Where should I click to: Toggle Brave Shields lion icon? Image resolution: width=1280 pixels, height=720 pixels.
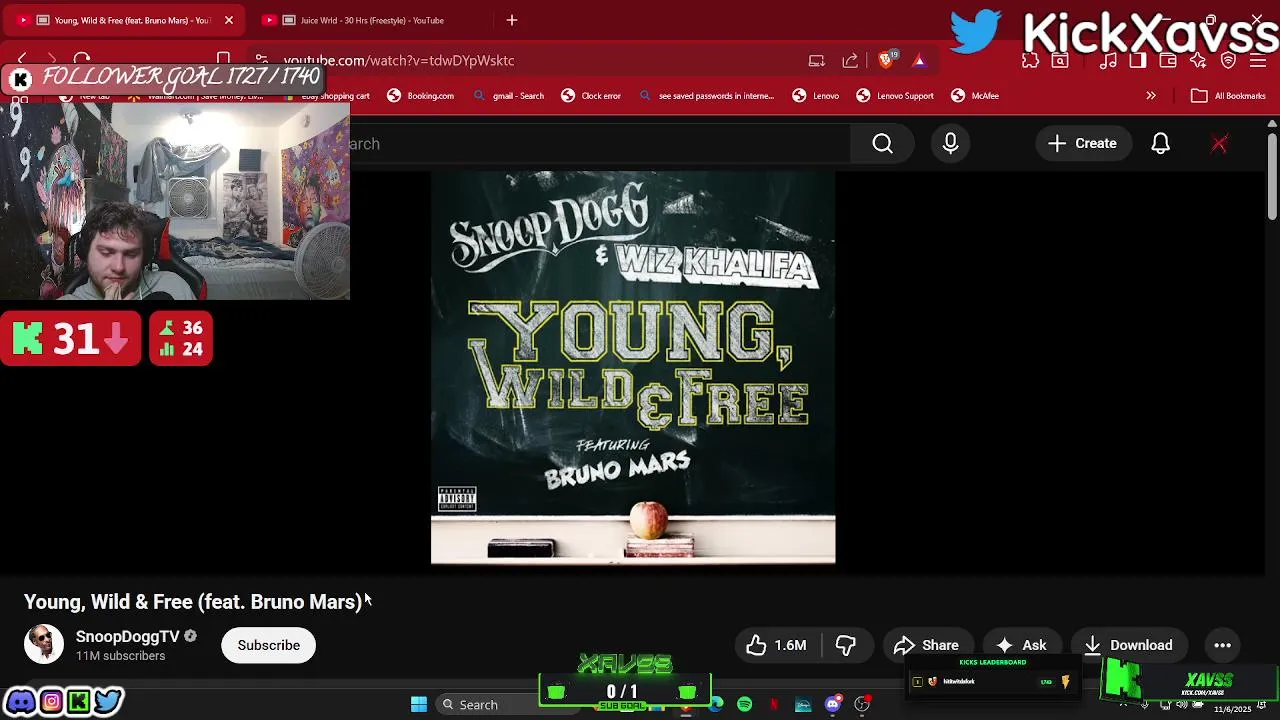[x=886, y=60]
